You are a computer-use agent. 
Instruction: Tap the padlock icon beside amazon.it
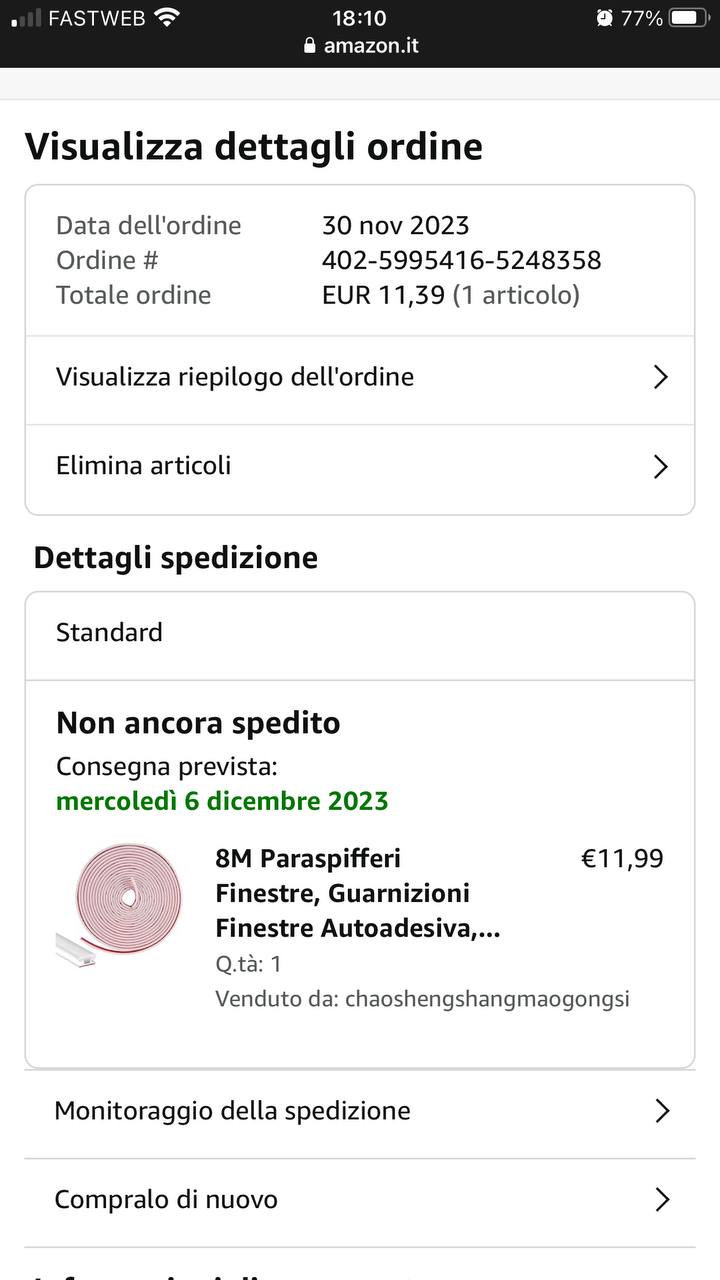[309, 46]
